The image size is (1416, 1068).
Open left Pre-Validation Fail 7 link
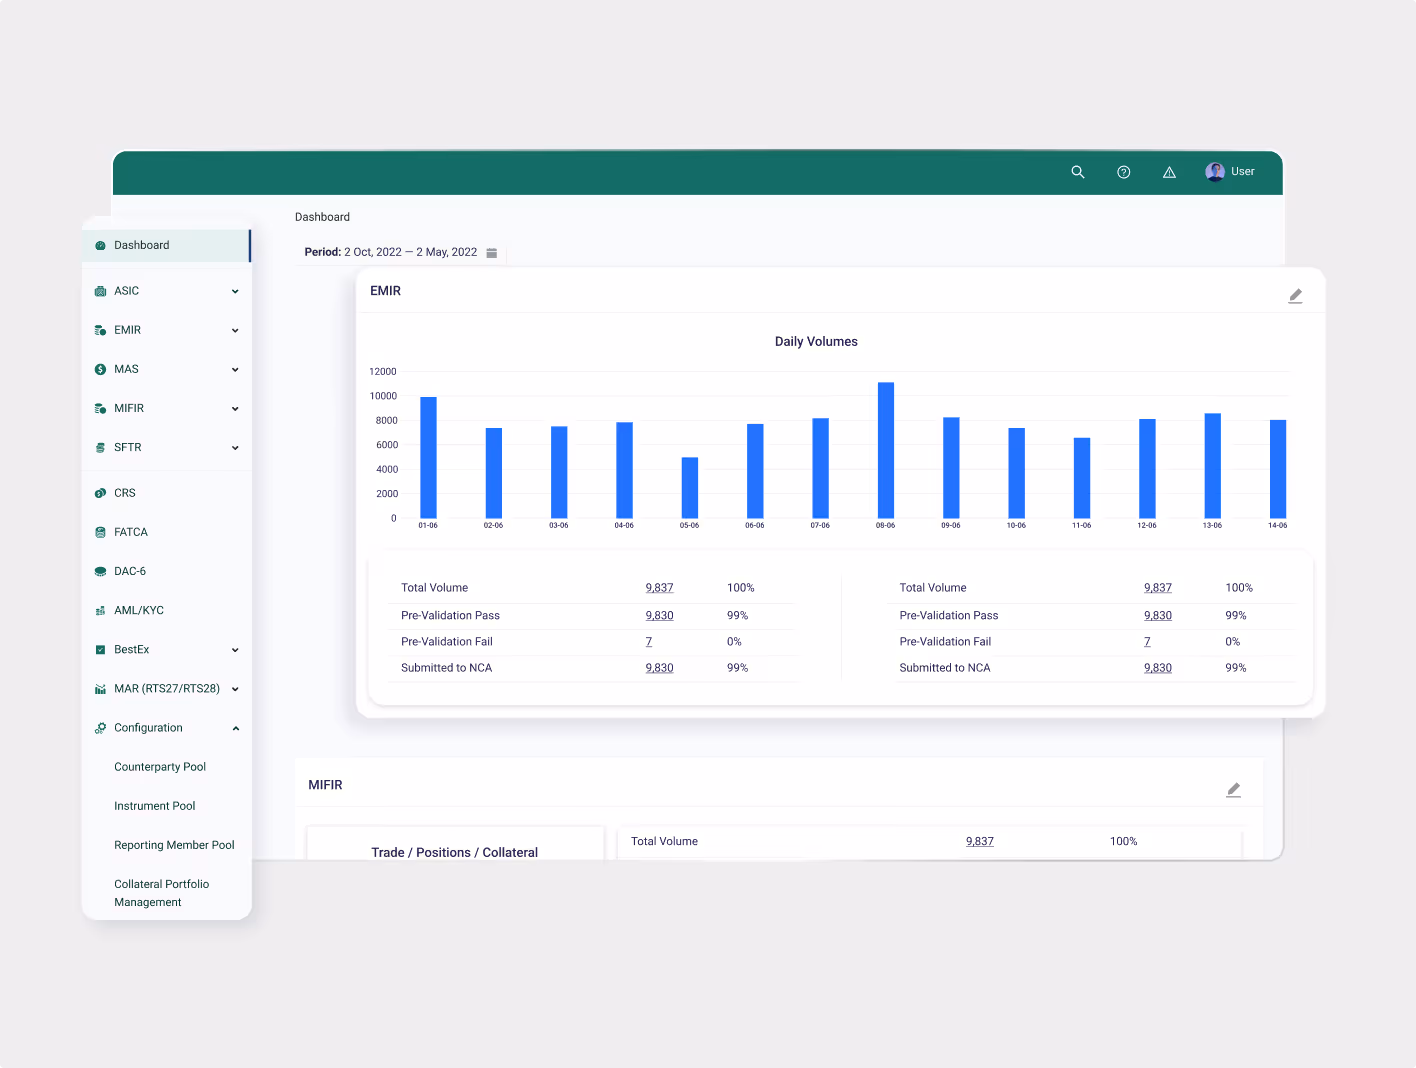(x=649, y=642)
